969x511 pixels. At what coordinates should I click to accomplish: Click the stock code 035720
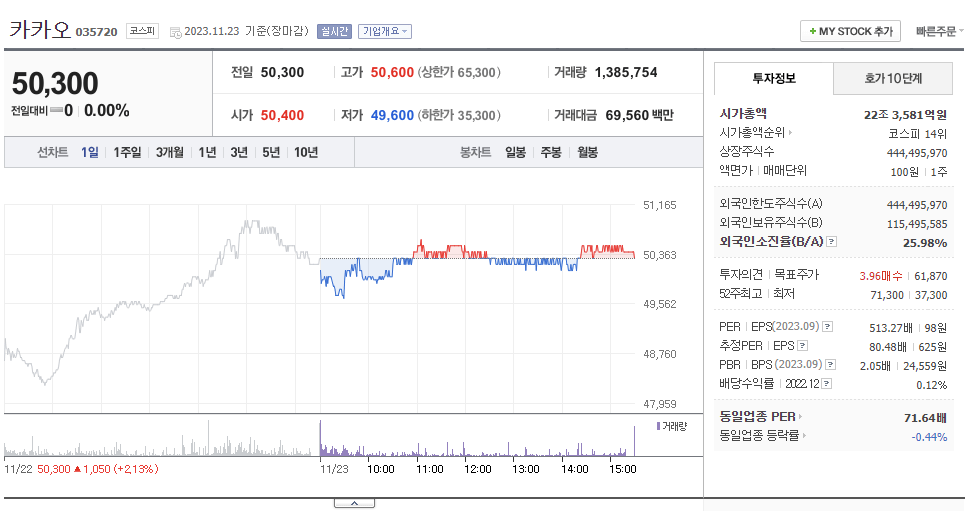[x=96, y=32]
